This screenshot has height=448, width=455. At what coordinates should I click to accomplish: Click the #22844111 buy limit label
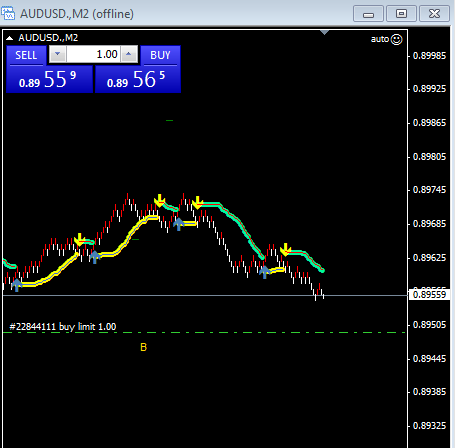pos(63,327)
